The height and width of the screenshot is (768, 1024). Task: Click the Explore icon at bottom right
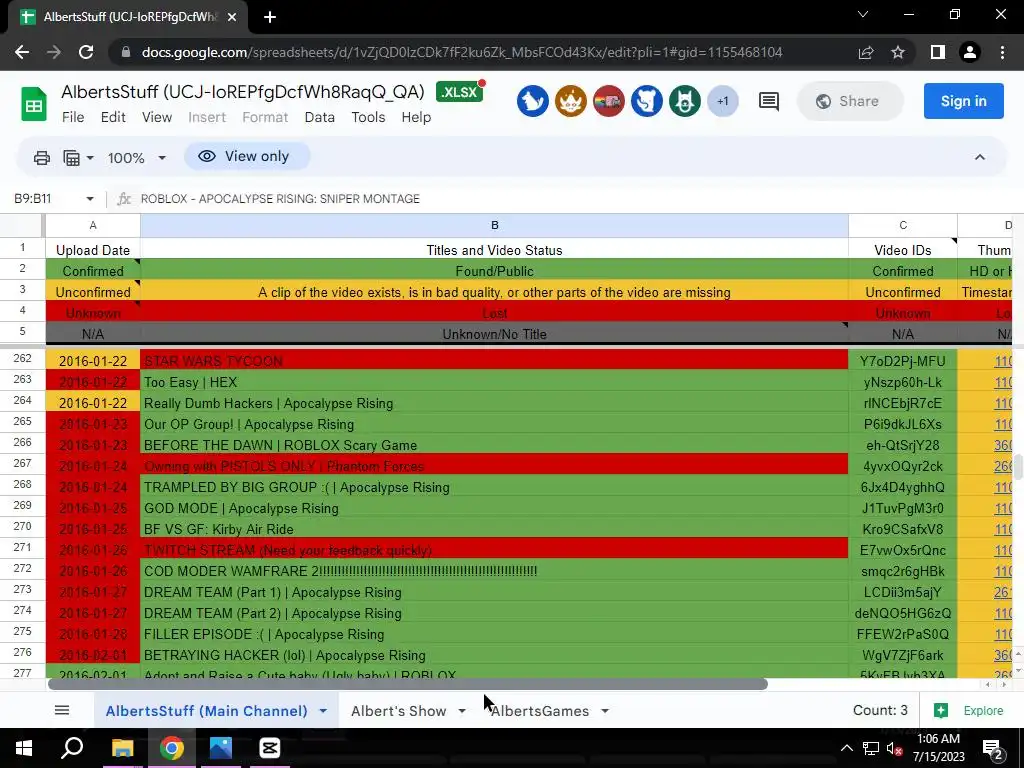pyautogui.click(x=941, y=711)
